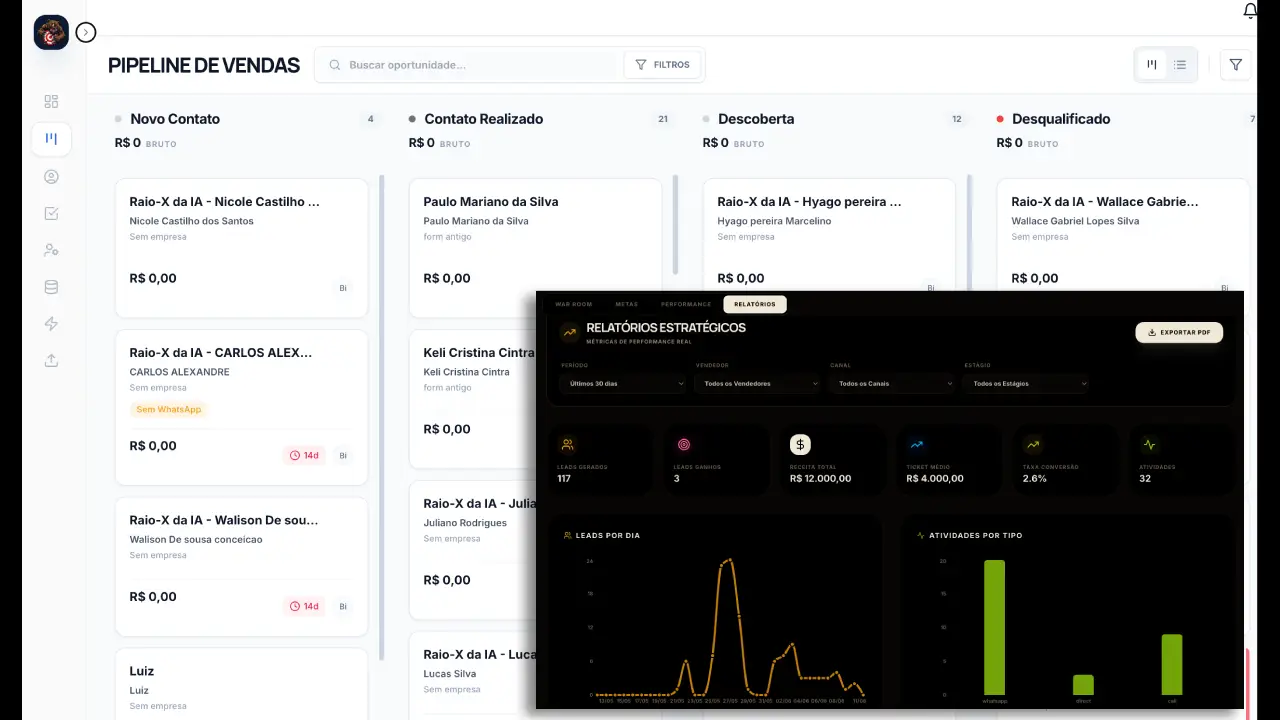
Task: Open the CARLOS ALEXANDRE opportunity card
Action: tap(242, 407)
